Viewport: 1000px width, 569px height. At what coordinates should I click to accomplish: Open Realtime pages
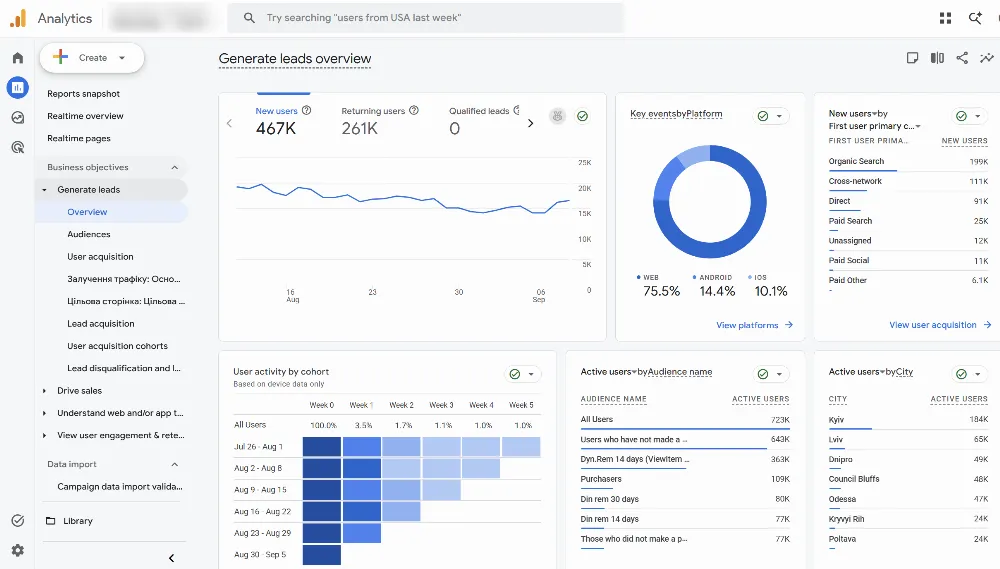tap(79, 138)
